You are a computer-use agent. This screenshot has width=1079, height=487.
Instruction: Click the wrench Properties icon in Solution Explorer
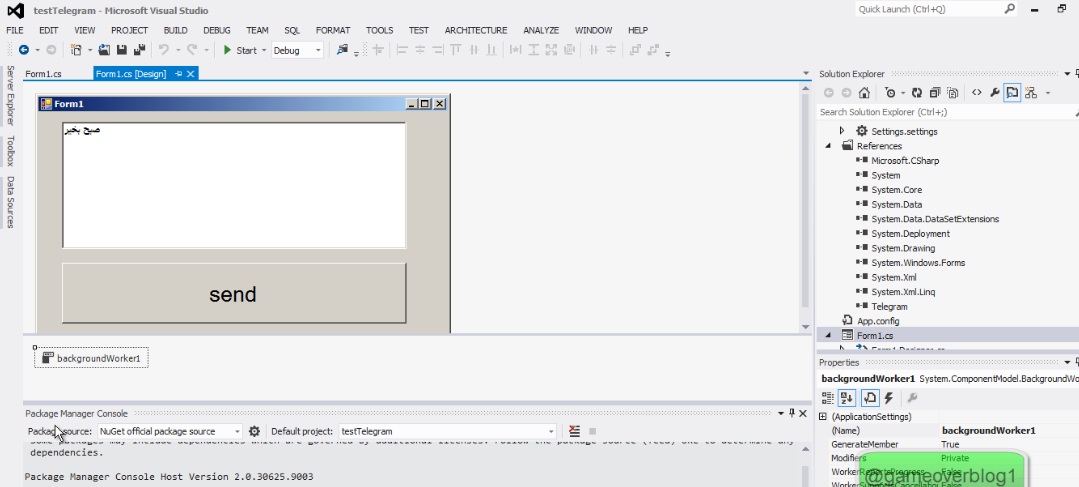pyautogui.click(x=994, y=93)
